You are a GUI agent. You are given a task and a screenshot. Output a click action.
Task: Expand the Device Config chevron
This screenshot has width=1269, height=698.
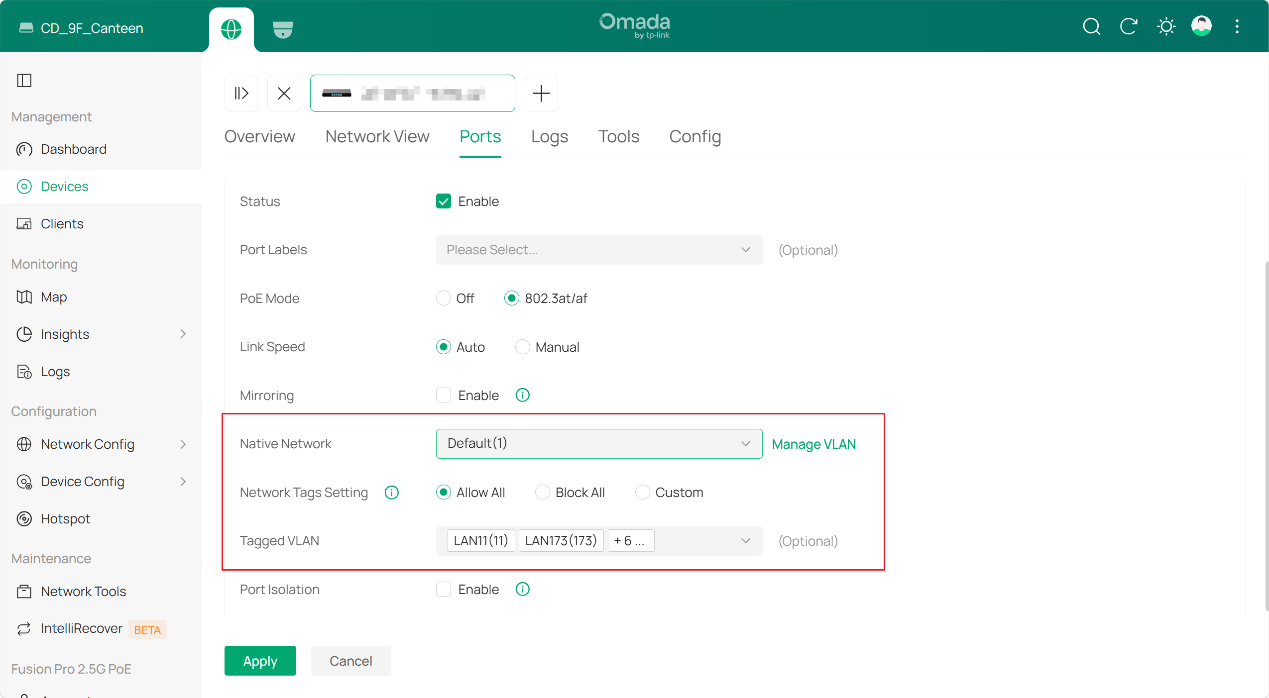pos(183,482)
